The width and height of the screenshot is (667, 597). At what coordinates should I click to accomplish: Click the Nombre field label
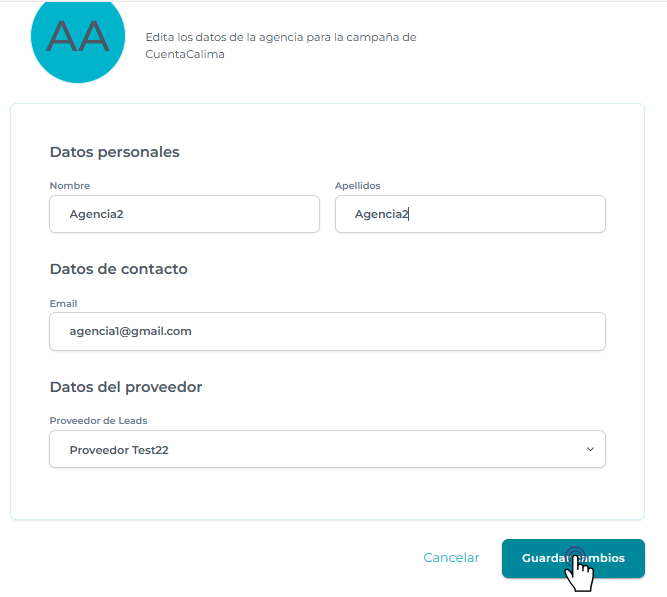tap(69, 186)
